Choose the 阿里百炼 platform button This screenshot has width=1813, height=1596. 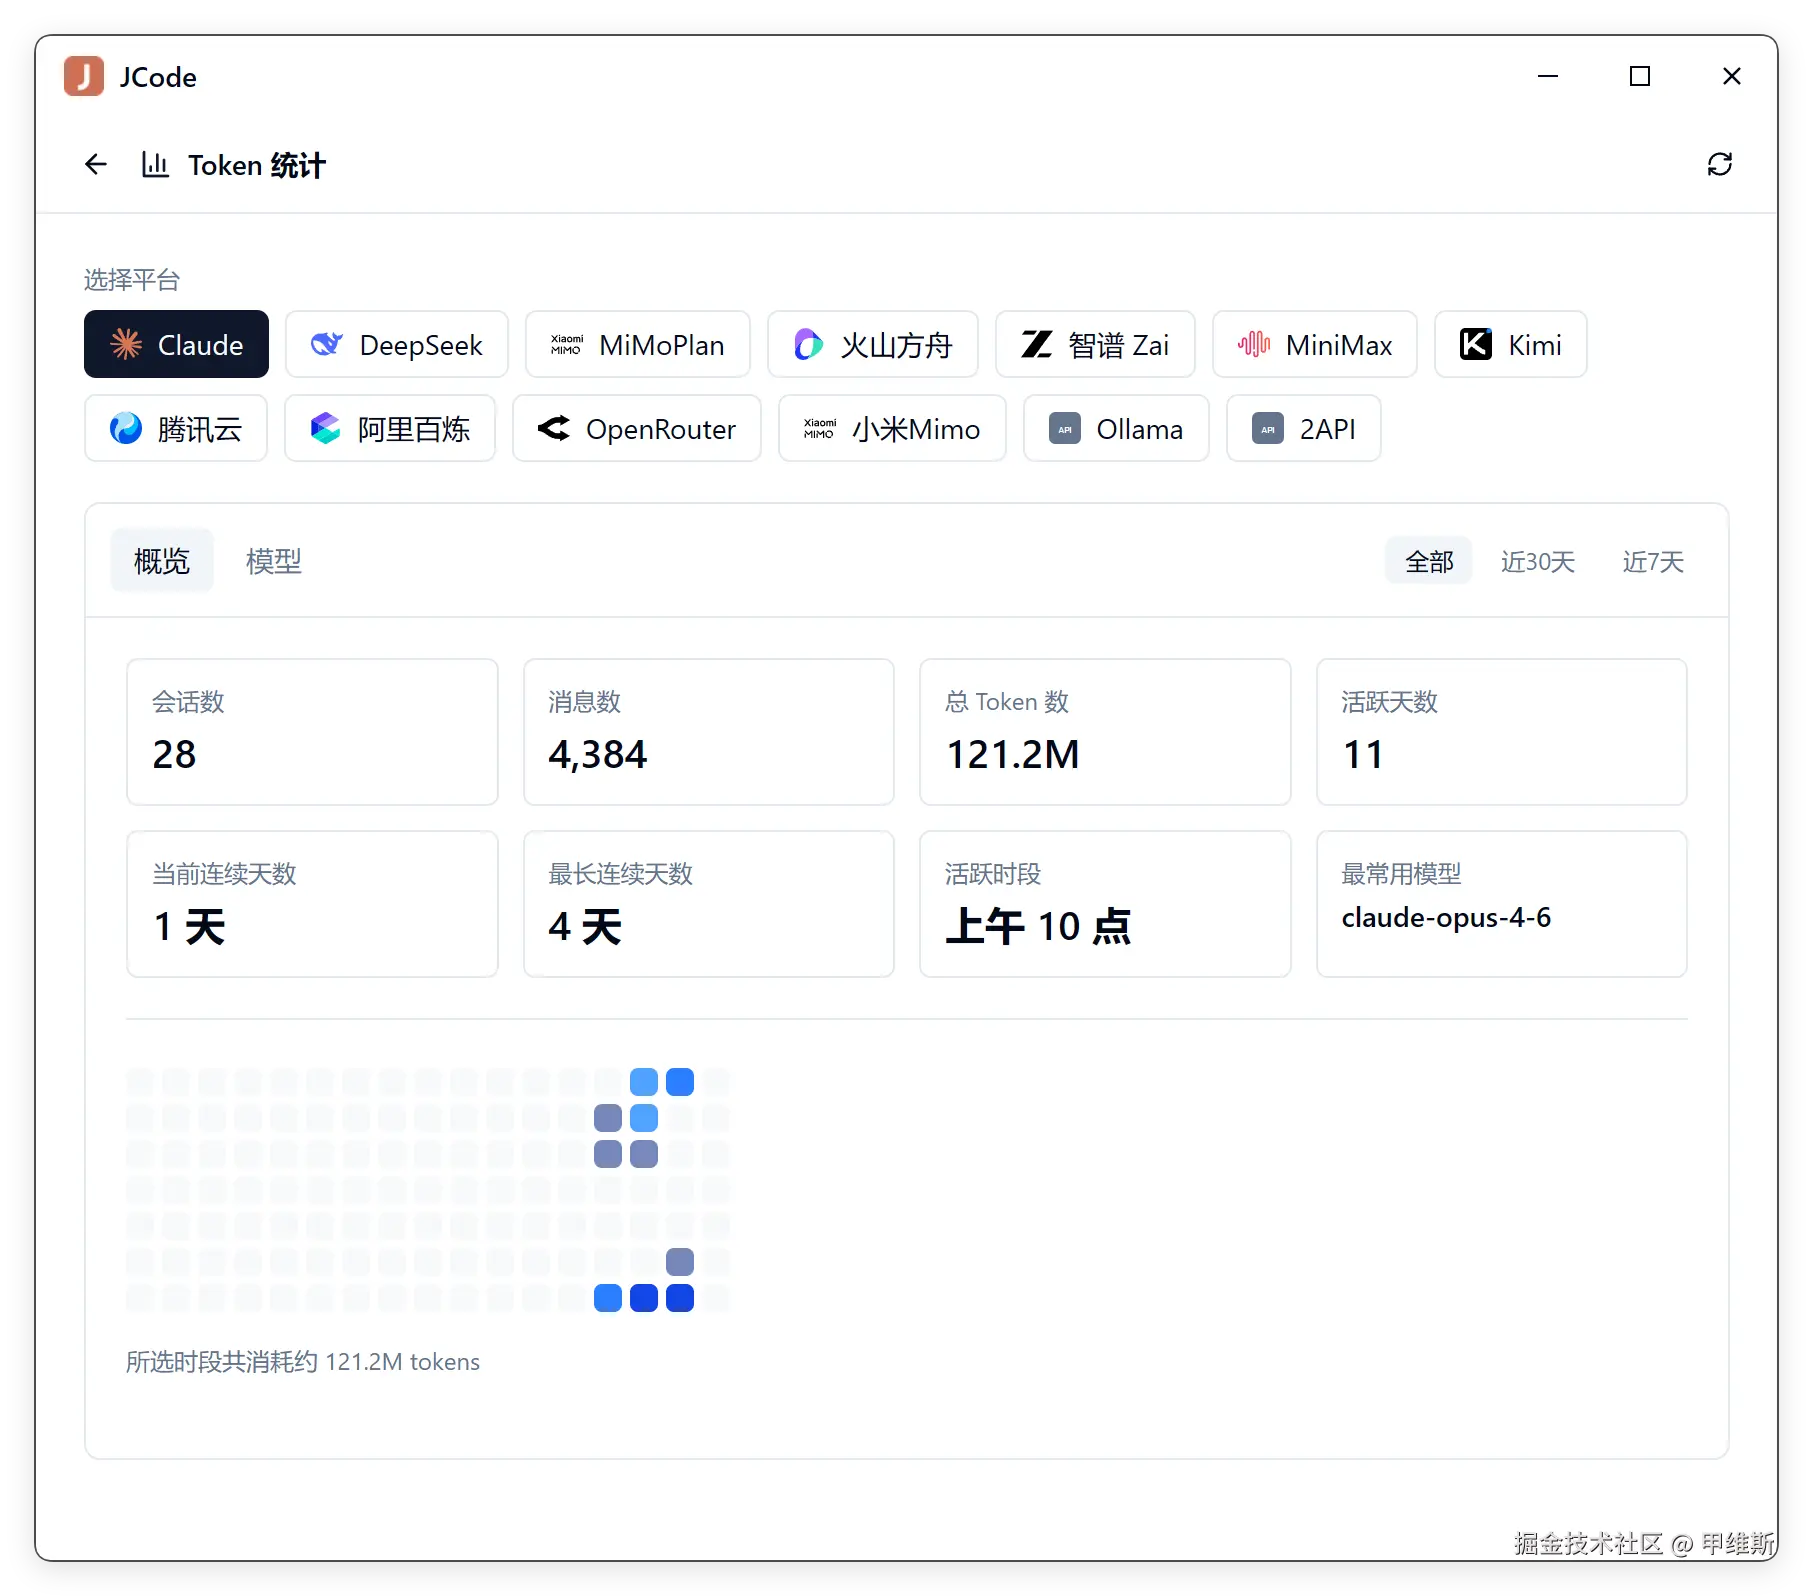pyautogui.click(x=390, y=428)
